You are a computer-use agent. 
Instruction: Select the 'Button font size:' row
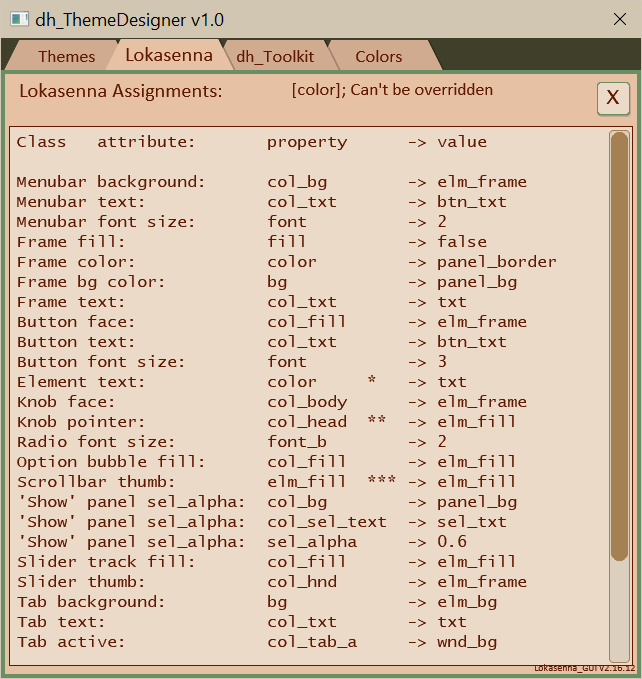(x=231, y=362)
